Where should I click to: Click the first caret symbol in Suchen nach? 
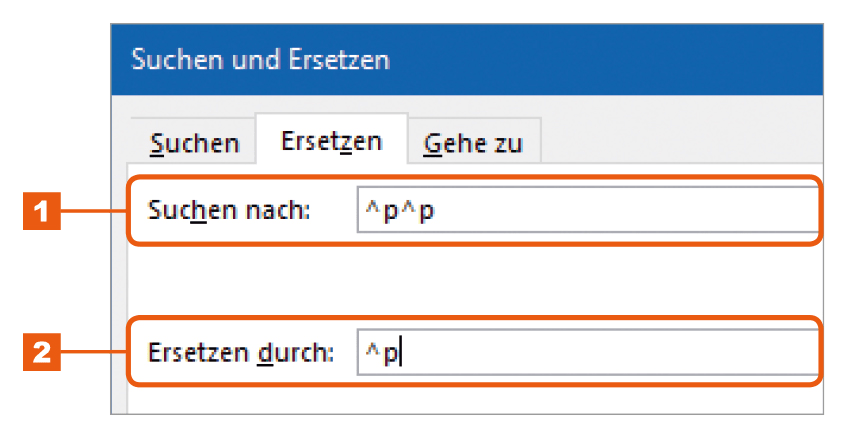coord(372,208)
